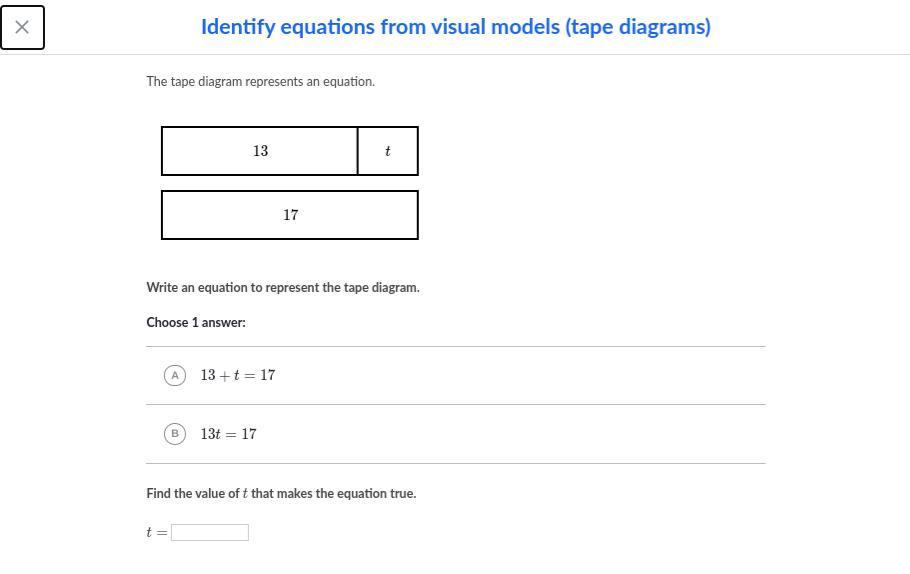The image size is (910, 574).
Task: Close the exercise with the X button
Action: coord(22,27)
